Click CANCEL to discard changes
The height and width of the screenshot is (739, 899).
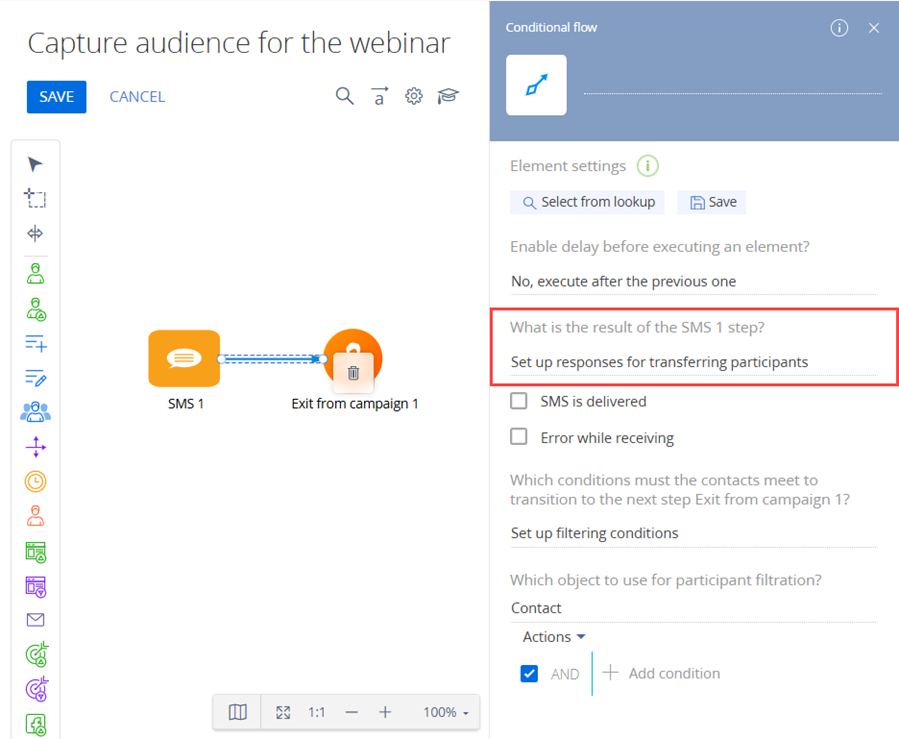pyautogui.click(x=137, y=97)
